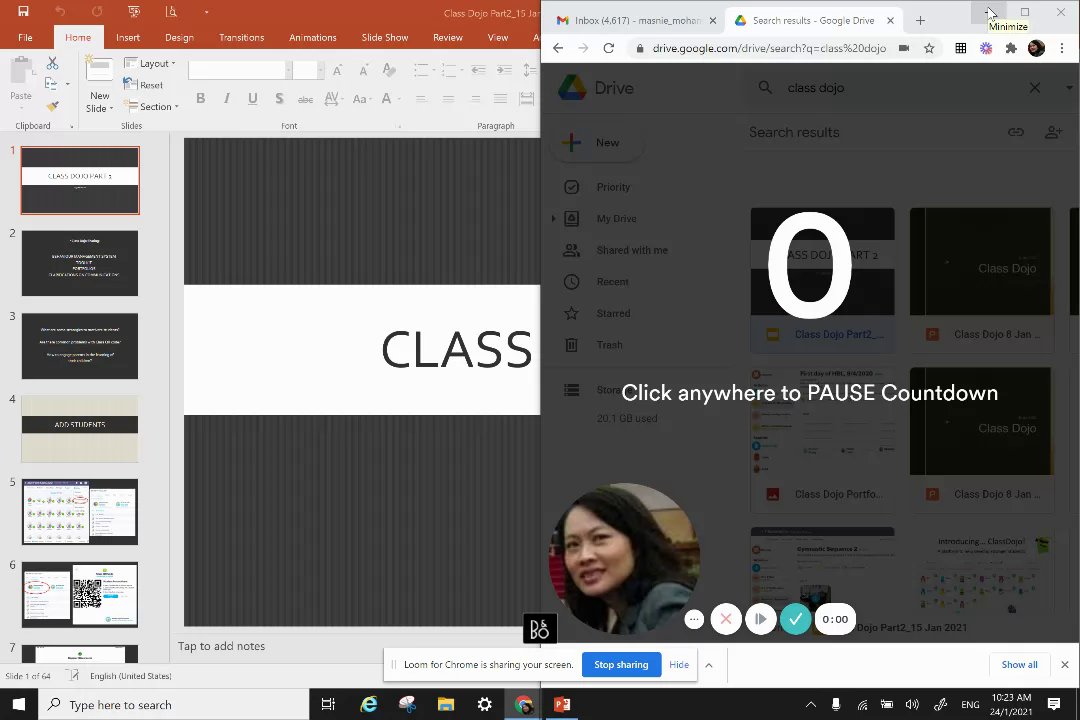Toggle Bold formatting in PowerPoint
Image resolution: width=1080 pixels, height=720 pixels.
[x=200, y=99]
